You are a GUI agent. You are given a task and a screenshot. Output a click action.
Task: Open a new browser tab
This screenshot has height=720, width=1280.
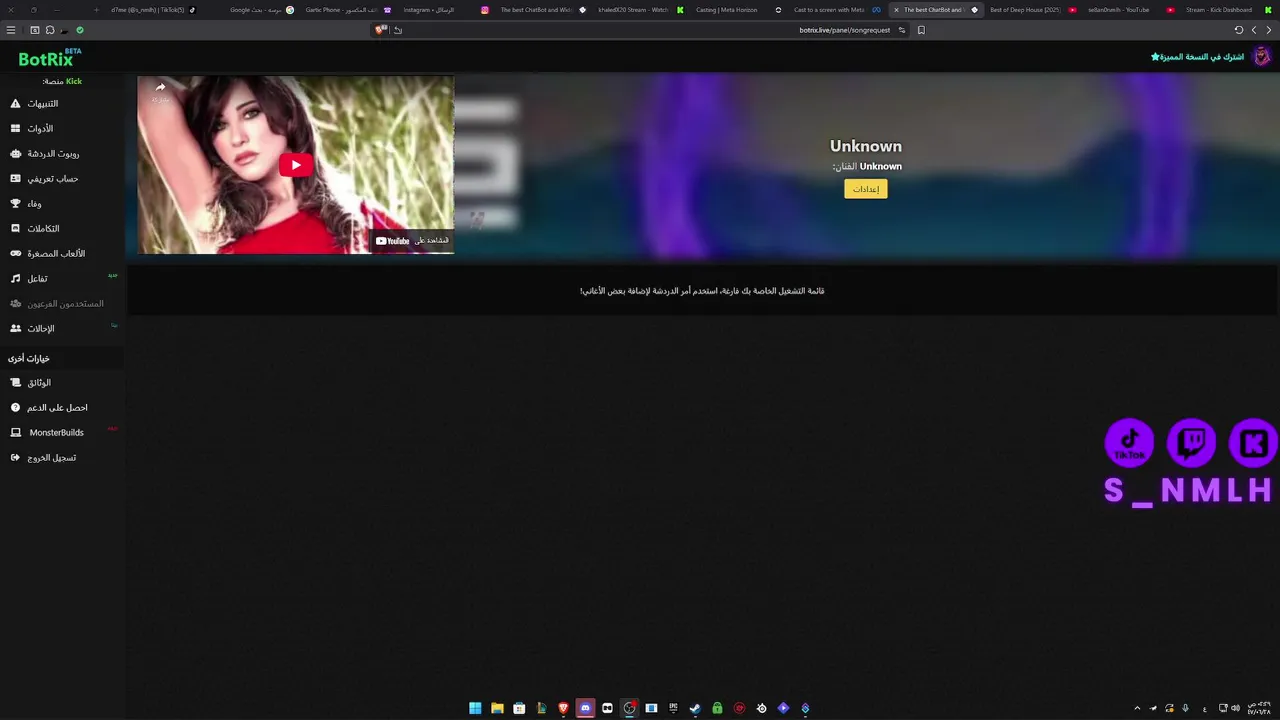coord(97,10)
